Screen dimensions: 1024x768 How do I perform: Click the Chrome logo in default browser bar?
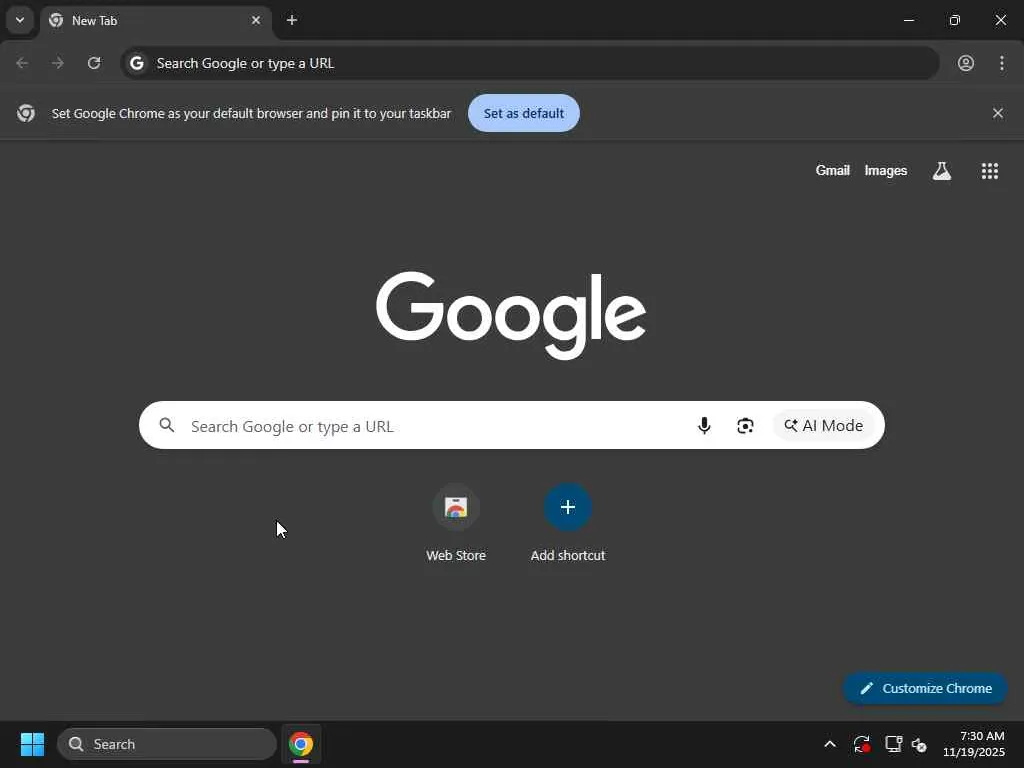26,113
